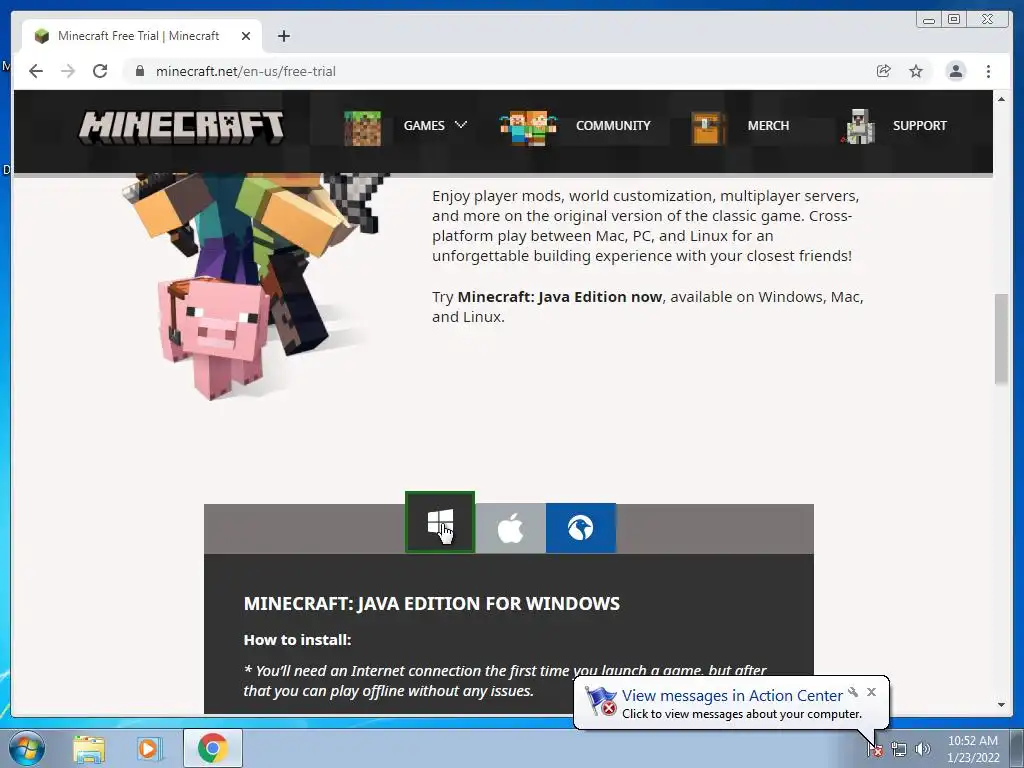Click the Chrome taskbar icon

coord(212,748)
